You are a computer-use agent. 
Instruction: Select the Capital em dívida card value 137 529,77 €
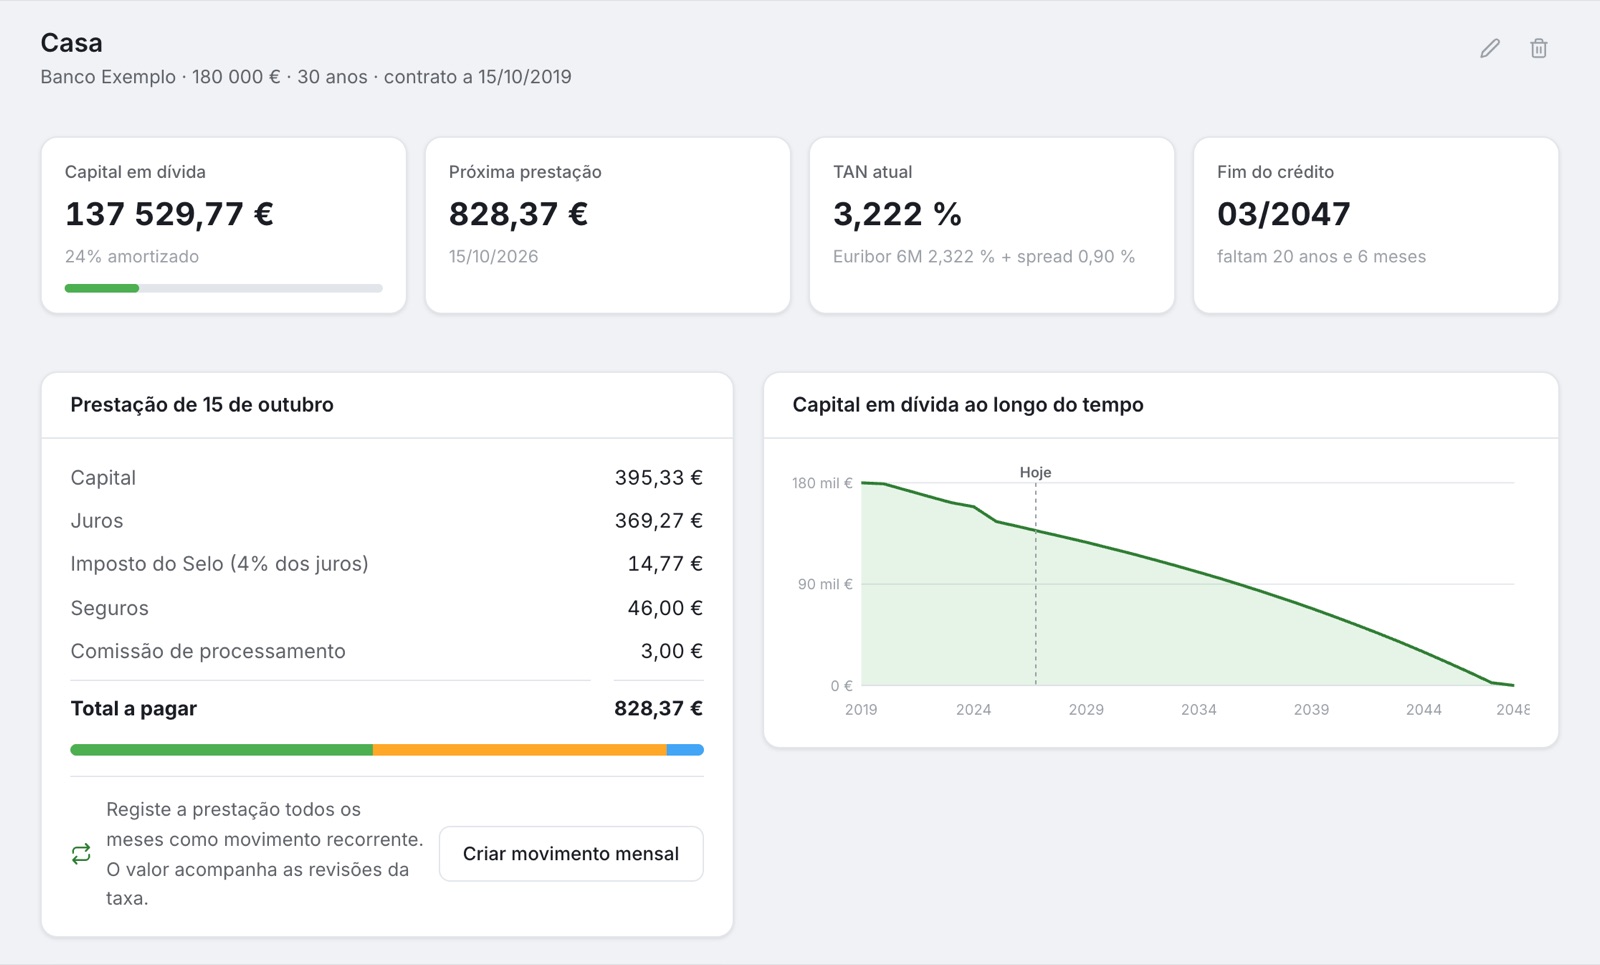tap(169, 214)
